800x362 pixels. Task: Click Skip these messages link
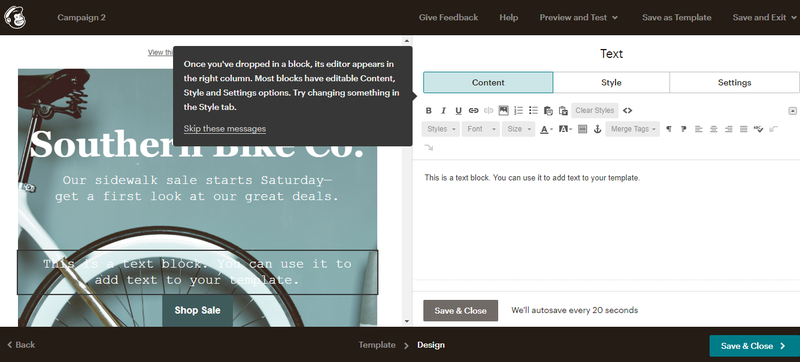224,128
